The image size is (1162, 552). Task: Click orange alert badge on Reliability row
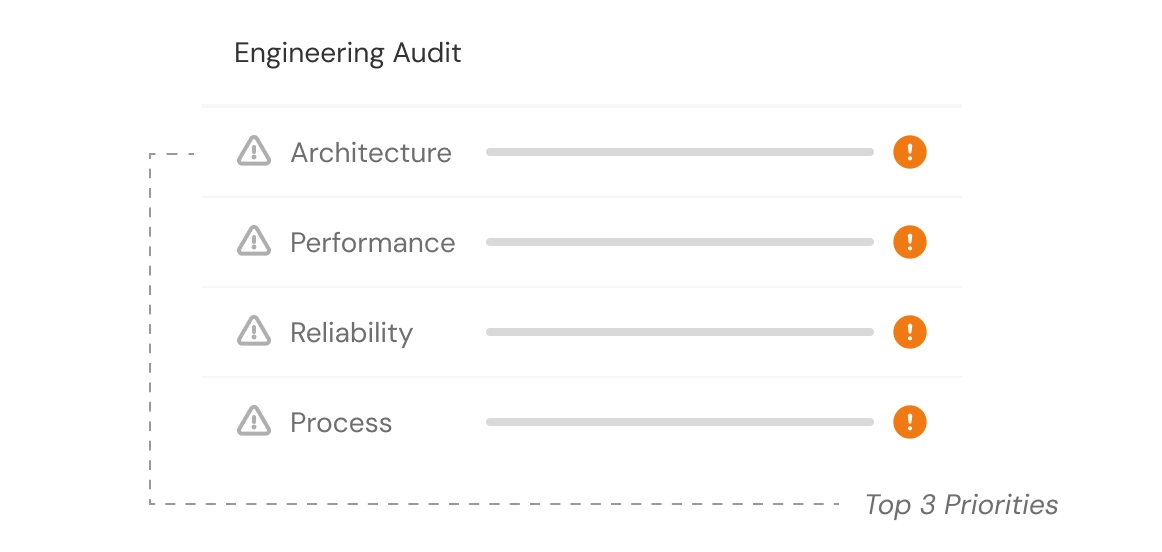tap(909, 332)
